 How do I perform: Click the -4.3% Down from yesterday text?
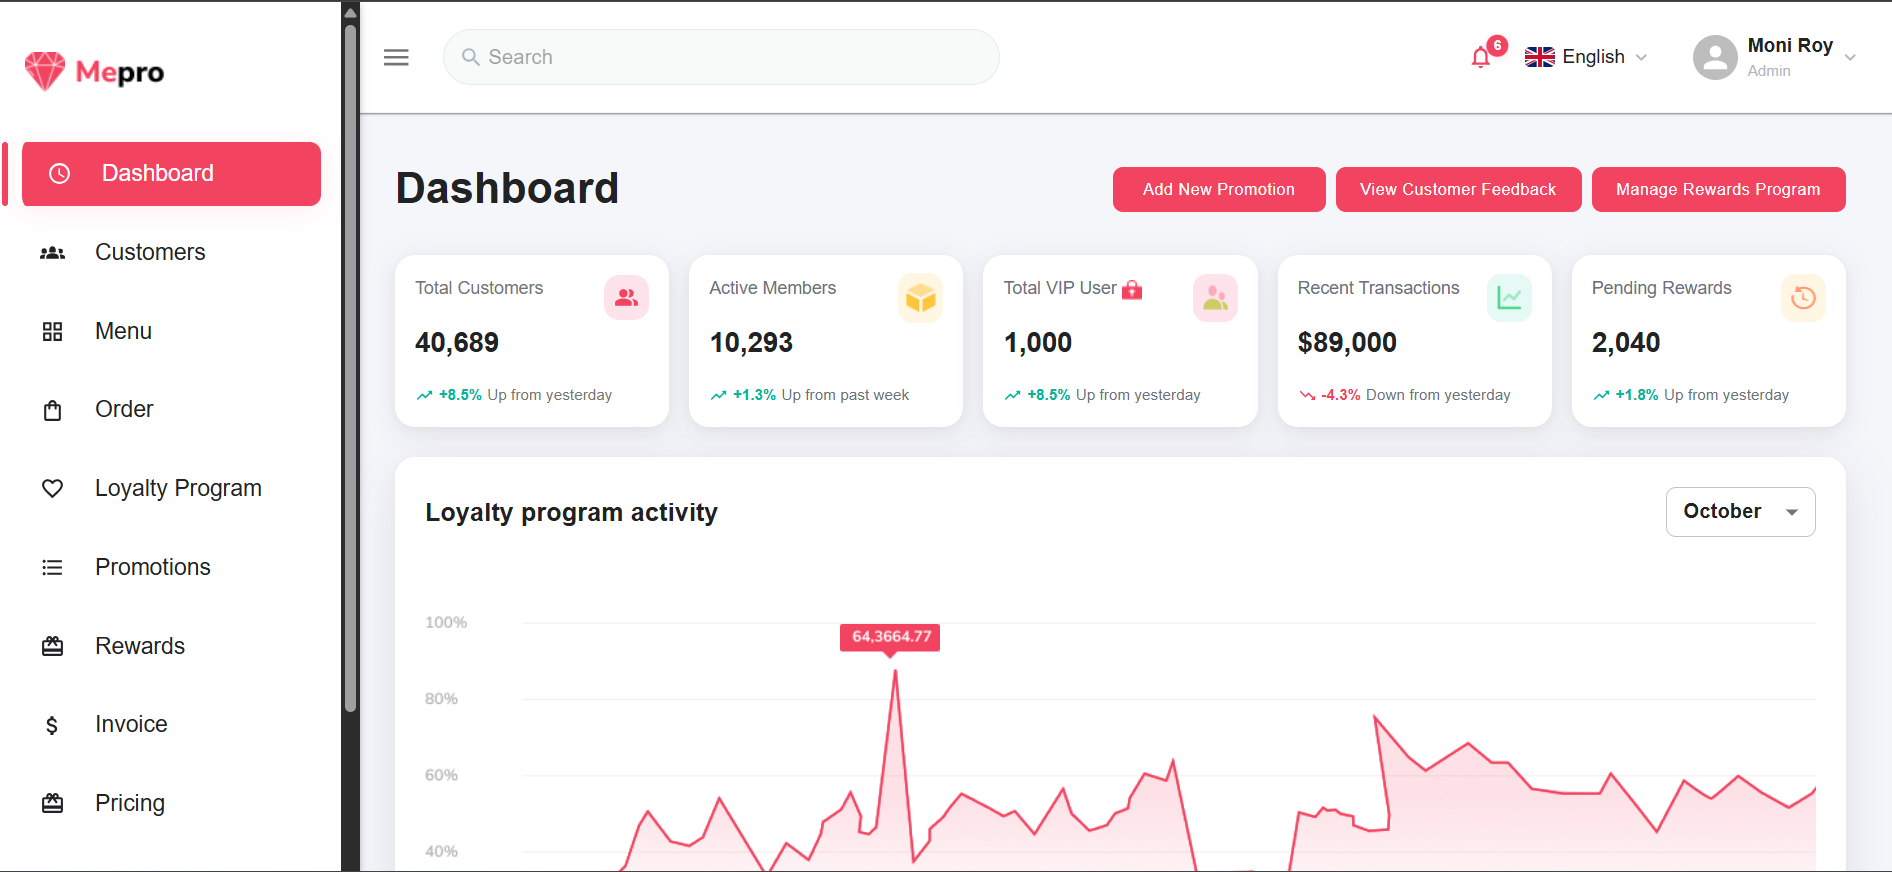(x=1415, y=395)
